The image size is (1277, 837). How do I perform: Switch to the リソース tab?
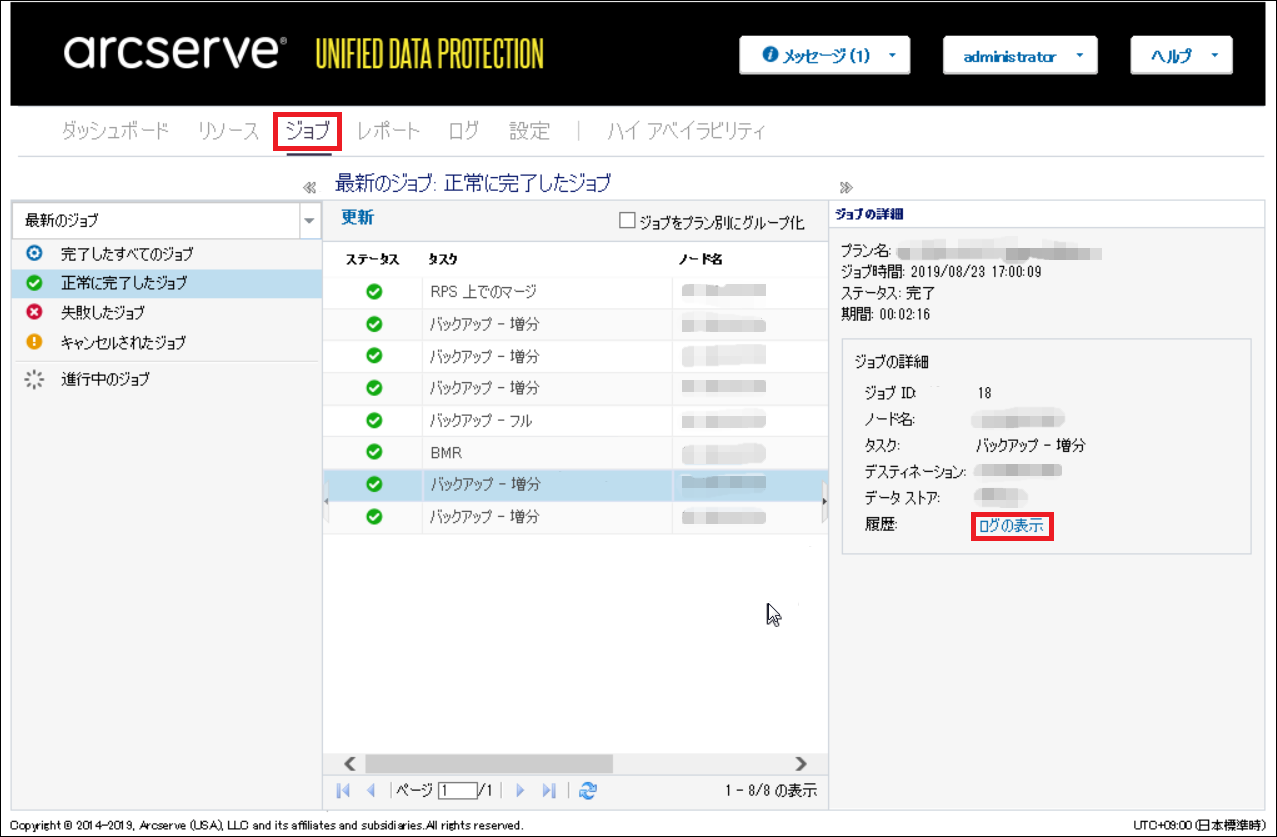[228, 131]
